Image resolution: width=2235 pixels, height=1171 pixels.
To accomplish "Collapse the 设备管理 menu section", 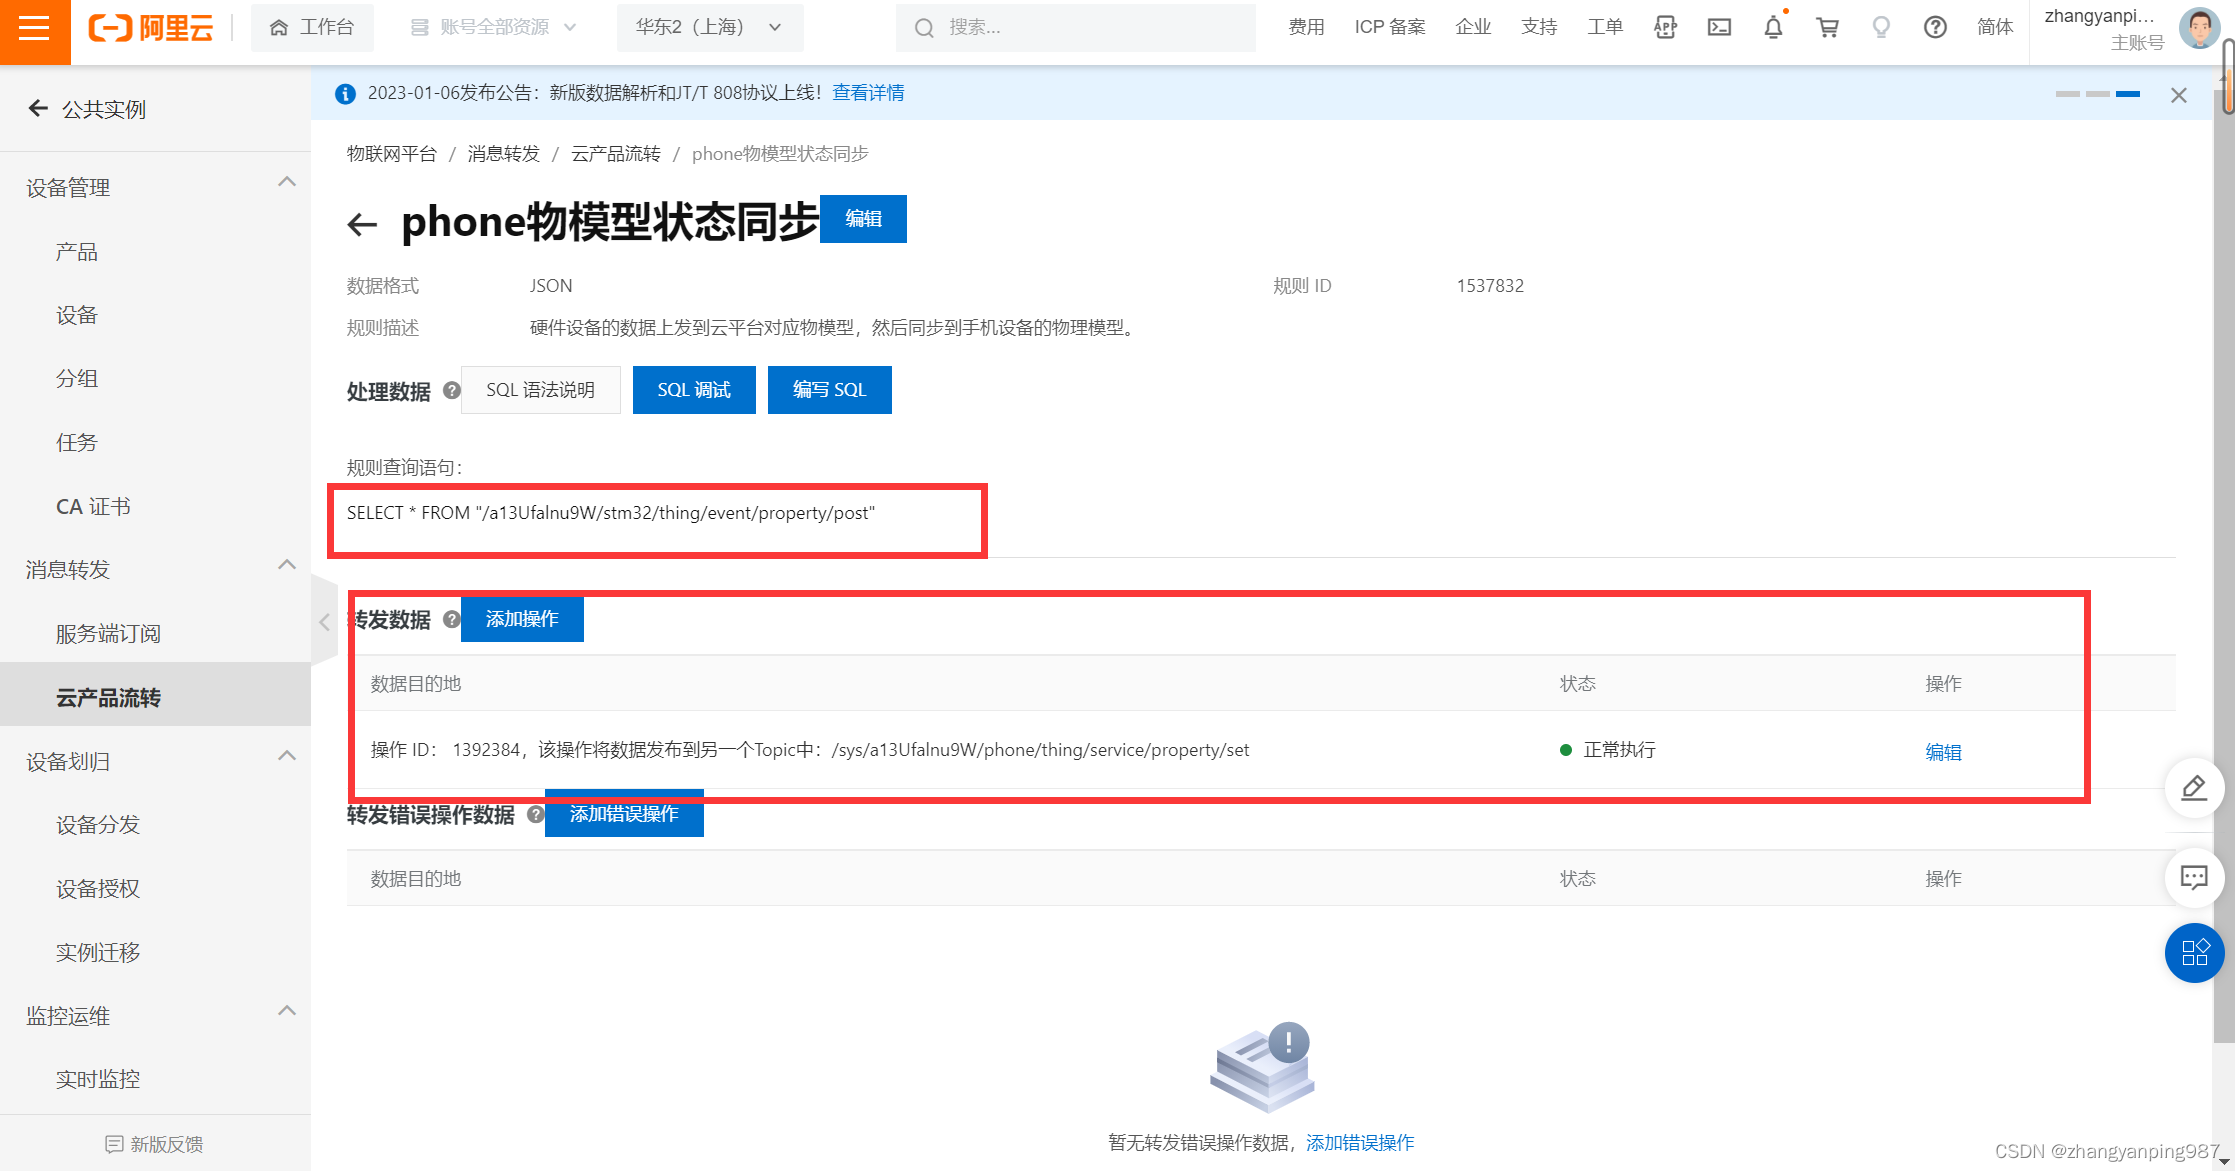I will [286, 182].
